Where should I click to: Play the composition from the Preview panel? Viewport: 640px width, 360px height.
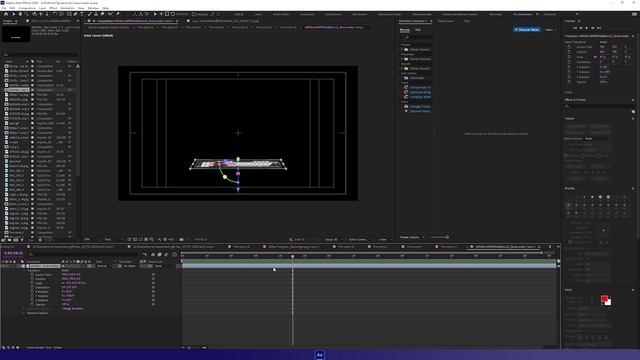click(587, 28)
